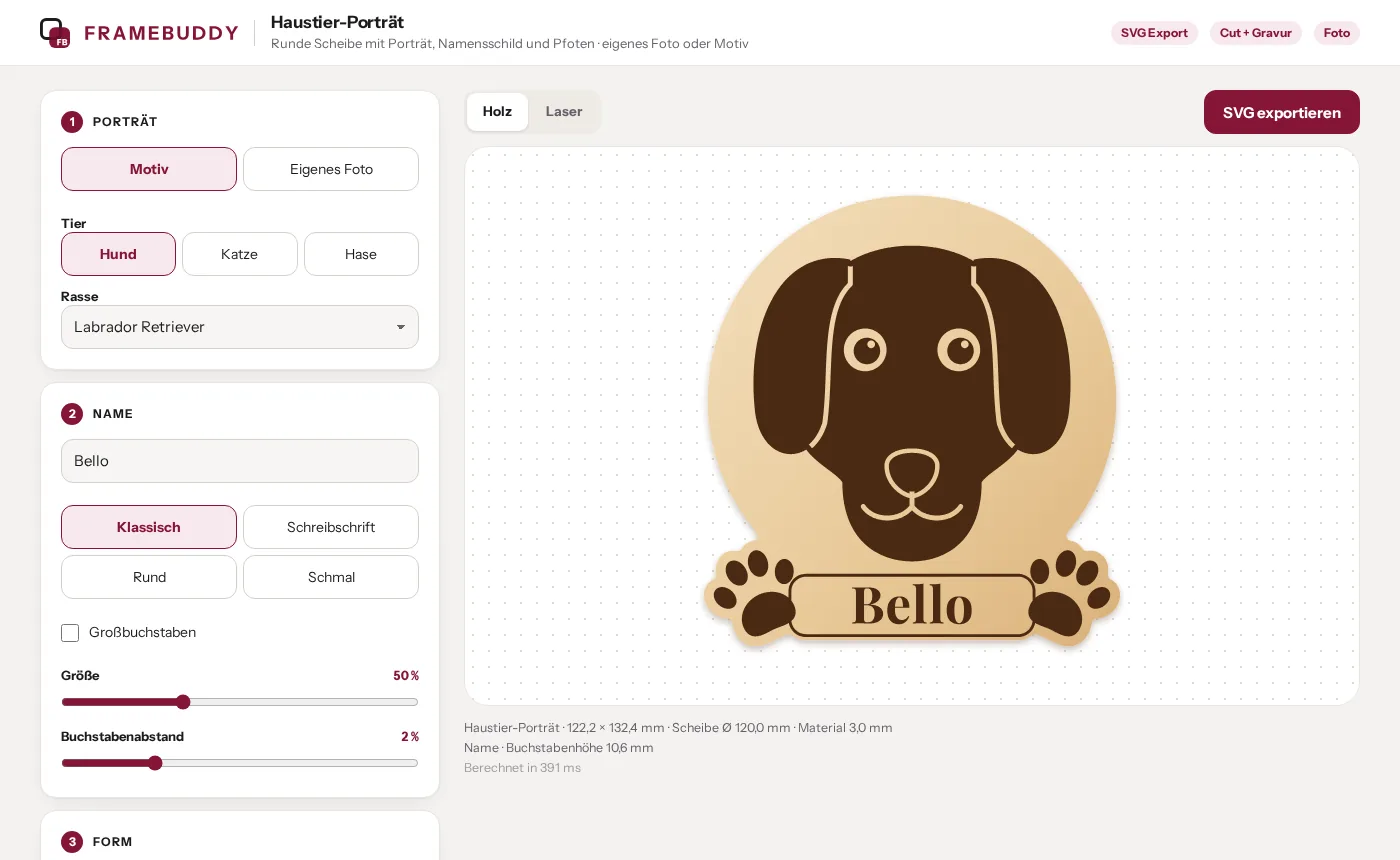Click the FRAMEBUDDY brand name
Image resolution: width=1400 pixels, height=860 pixels.
point(162,33)
